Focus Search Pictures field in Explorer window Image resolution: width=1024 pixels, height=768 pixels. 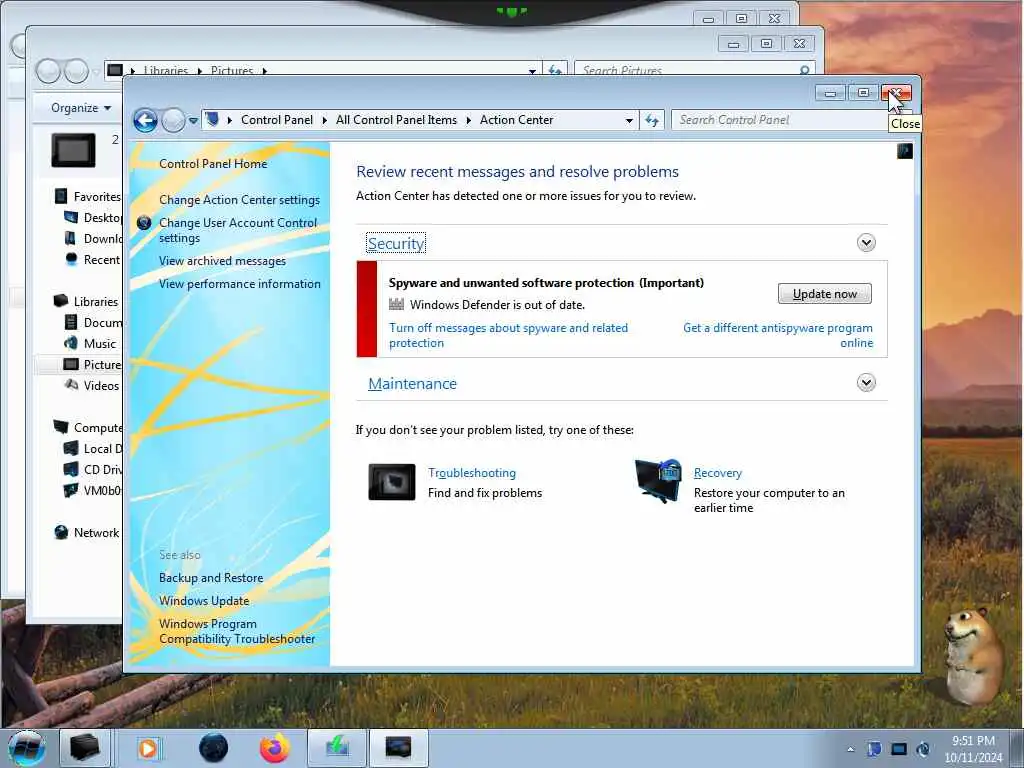(x=695, y=69)
